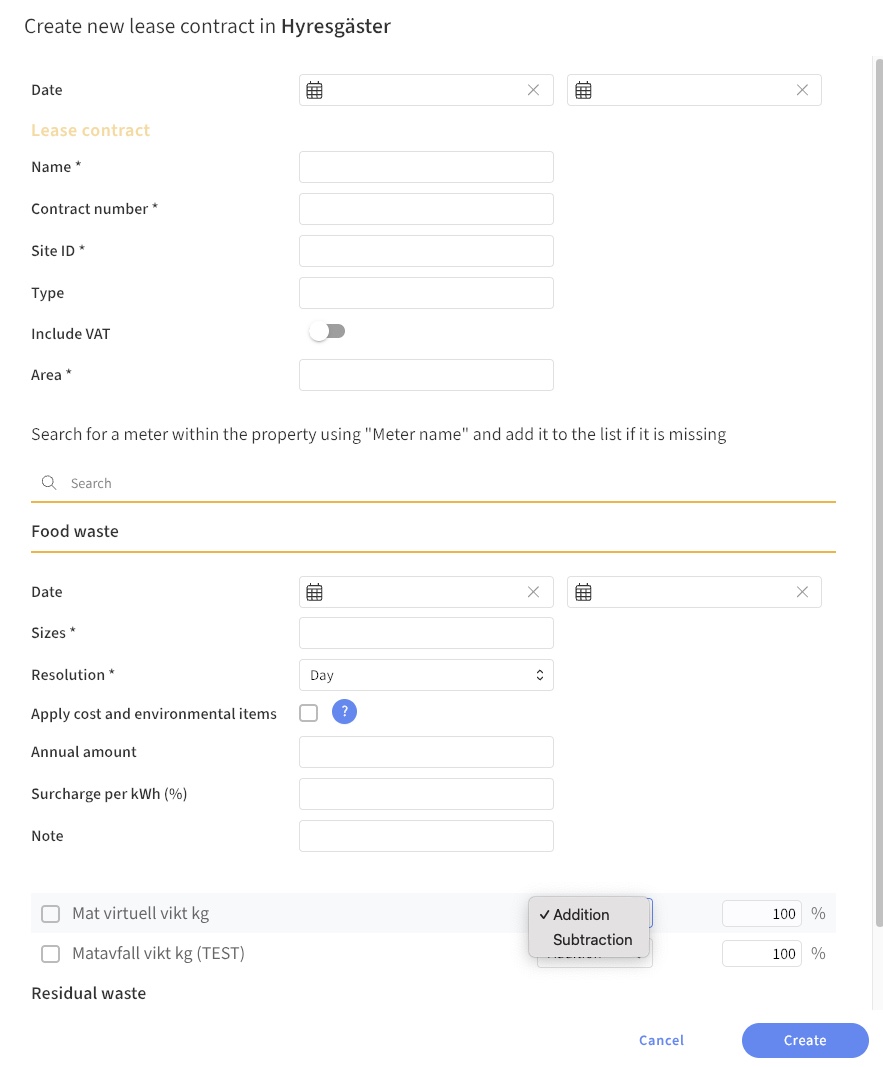Click the Contract number input field

coord(426,209)
